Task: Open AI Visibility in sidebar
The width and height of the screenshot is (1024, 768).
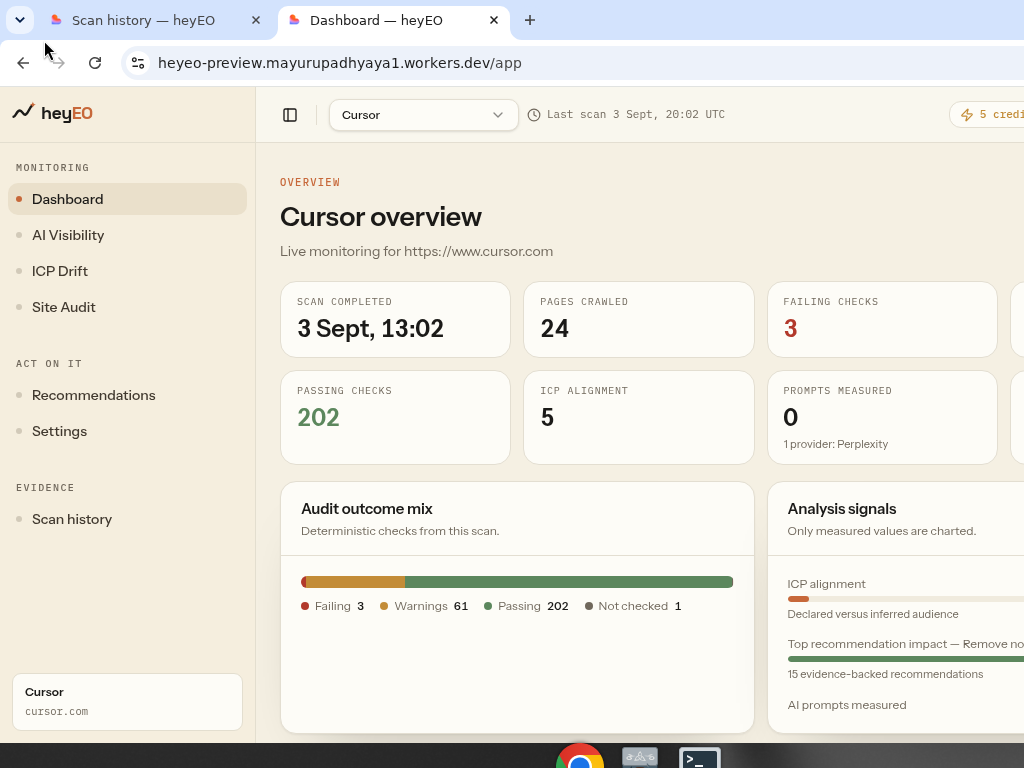Action: (x=127, y=235)
